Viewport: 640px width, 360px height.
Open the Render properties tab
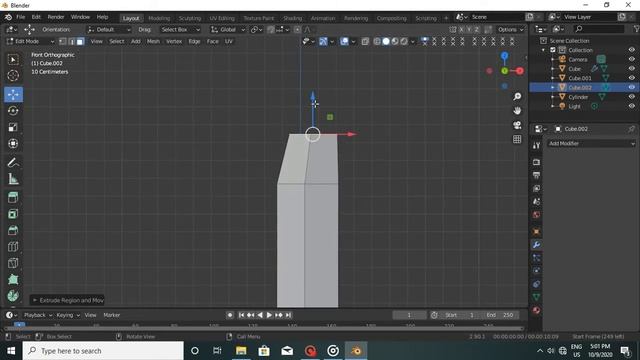pyautogui.click(x=536, y=162)
